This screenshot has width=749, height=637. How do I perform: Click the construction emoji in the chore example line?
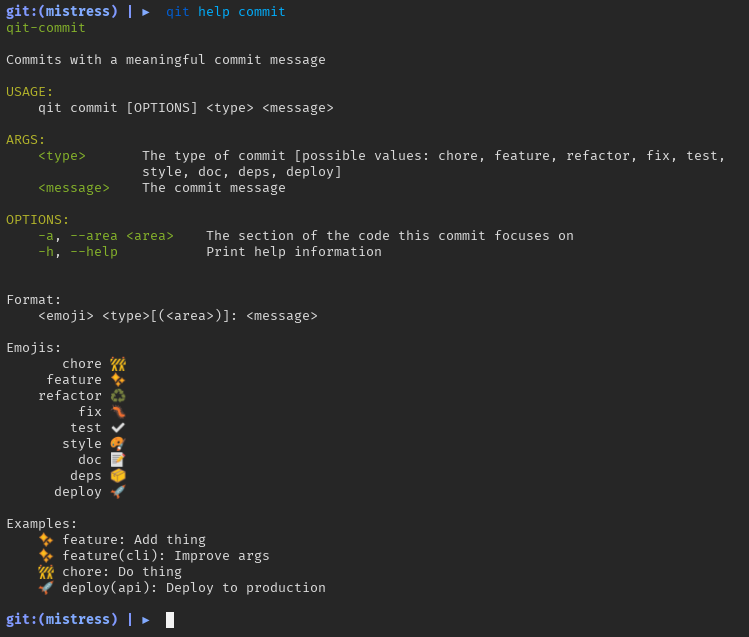pyautogui.click(x=46, y=572)
